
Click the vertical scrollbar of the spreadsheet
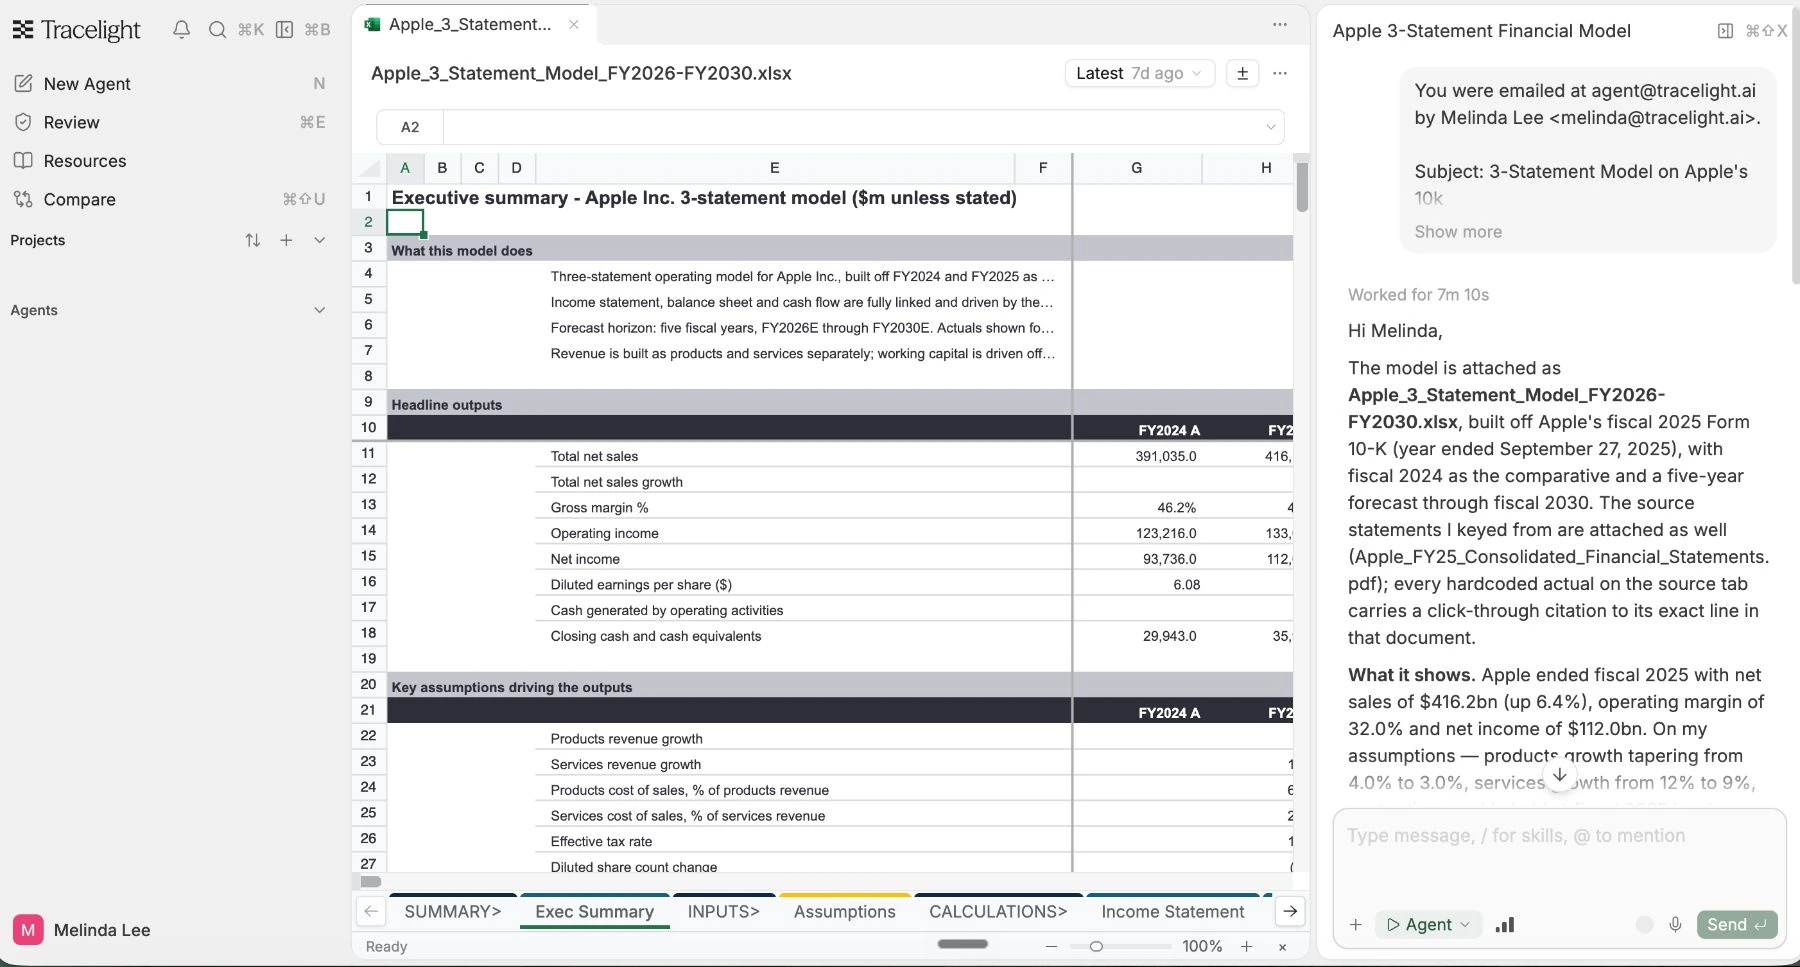pos(1302,188)
